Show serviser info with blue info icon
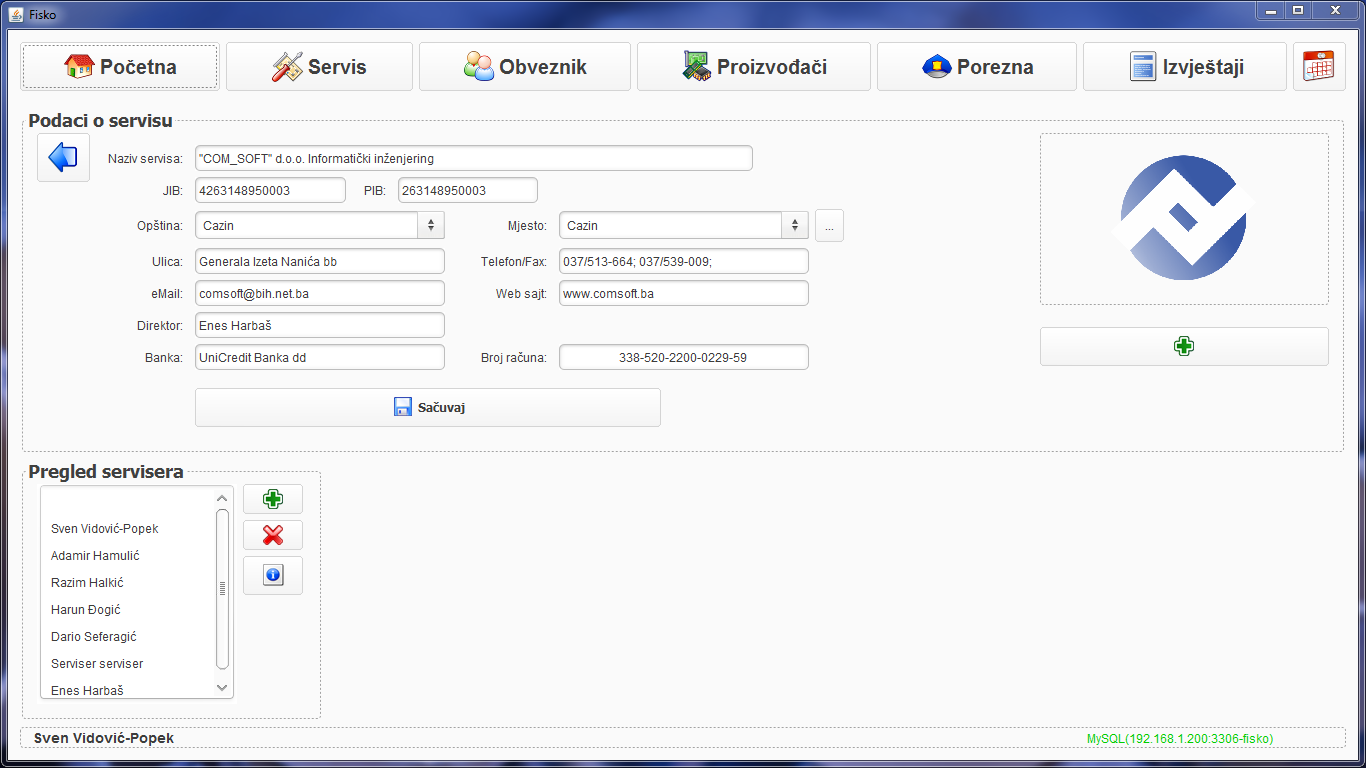This screenshot has width=1366, height=768. click(272, 575)
